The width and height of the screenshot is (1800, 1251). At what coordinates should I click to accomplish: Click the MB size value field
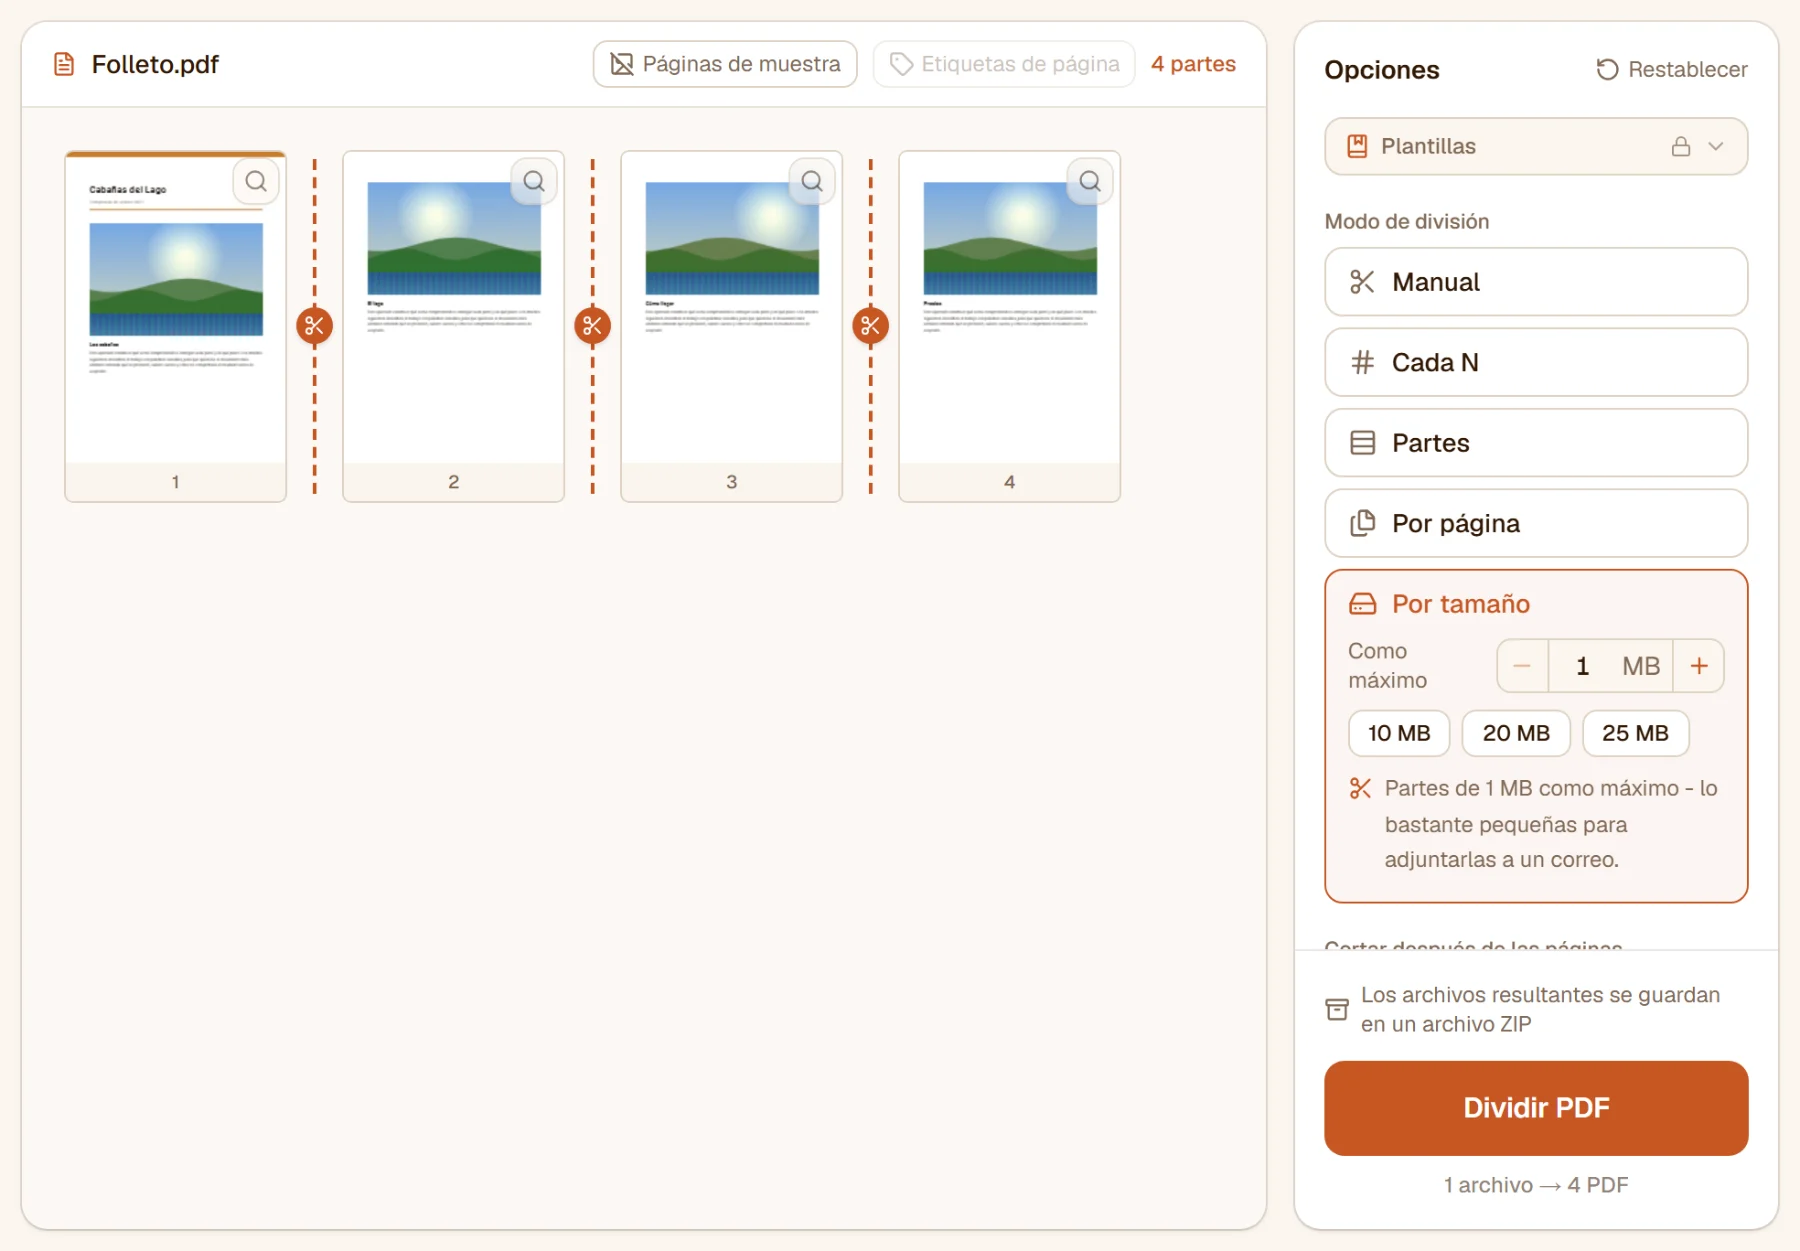[x=1610, y=666]
